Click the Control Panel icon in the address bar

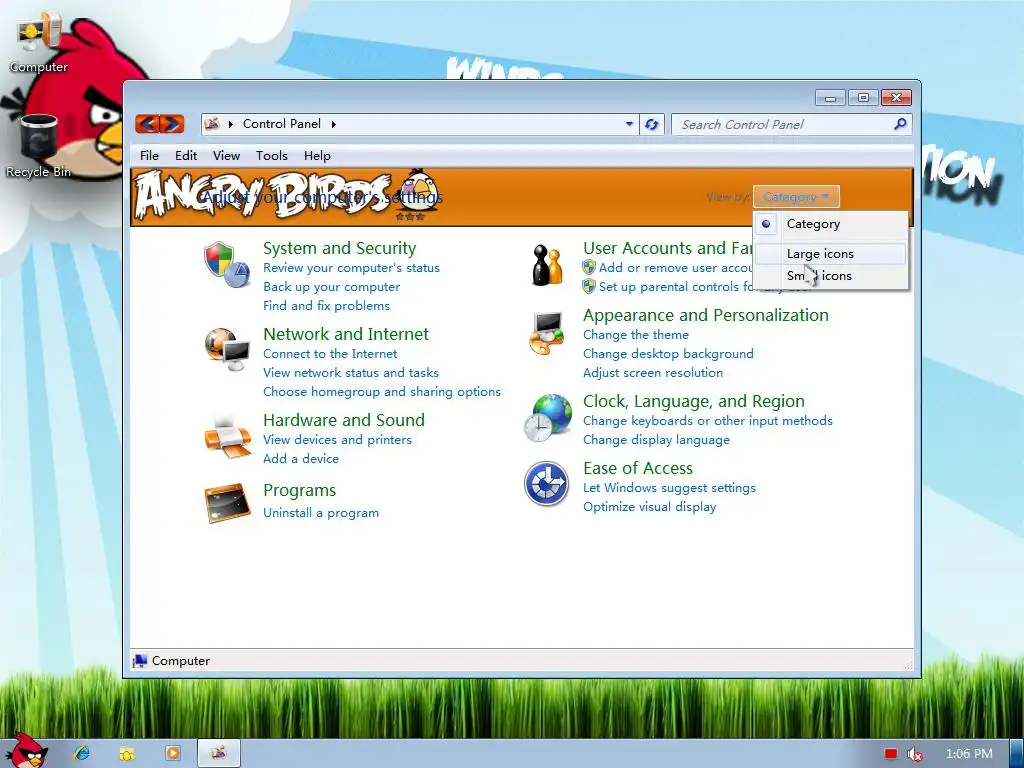pyautogui.click(x=212, y=123)
